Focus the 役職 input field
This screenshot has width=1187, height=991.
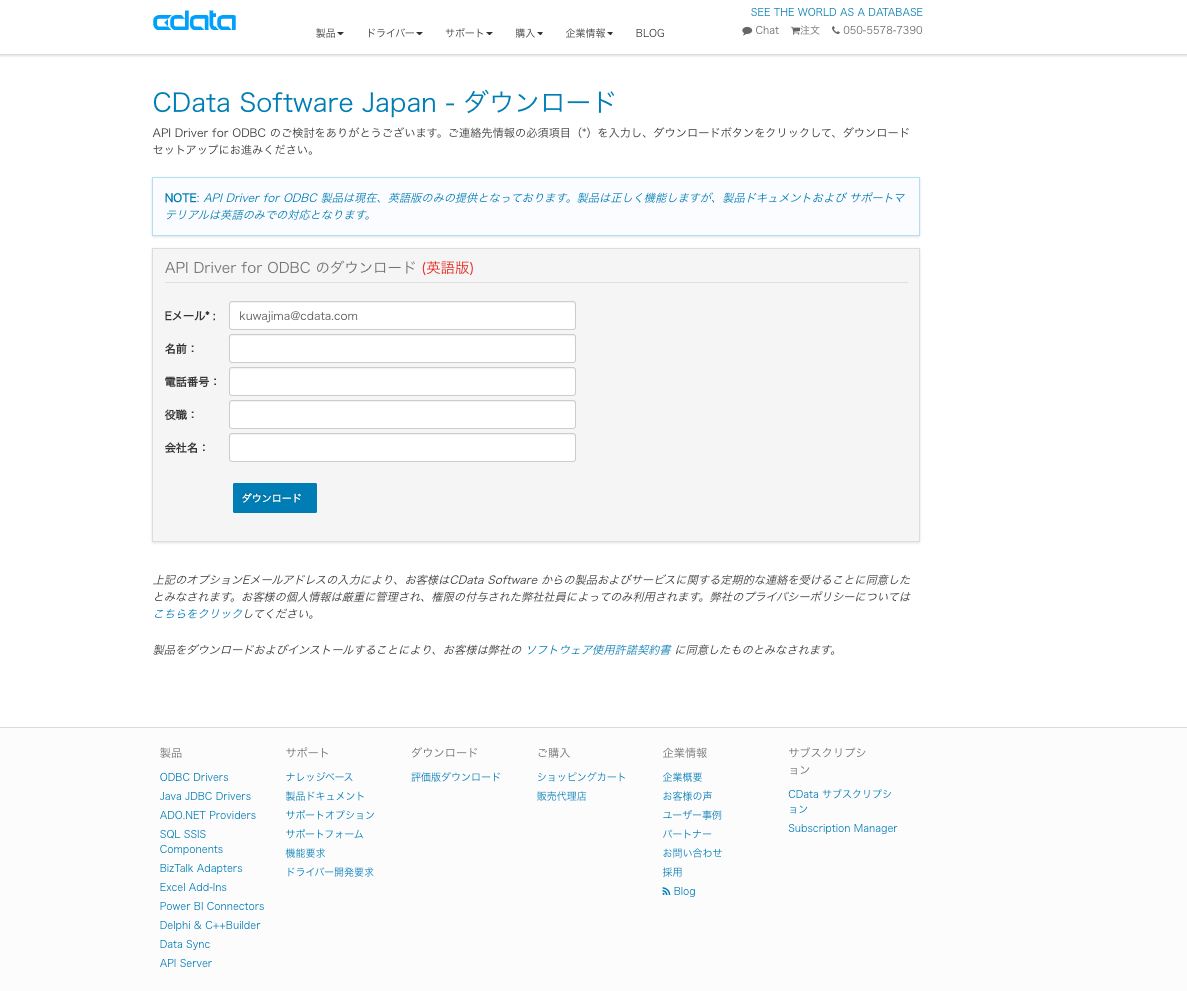point(402,415)
